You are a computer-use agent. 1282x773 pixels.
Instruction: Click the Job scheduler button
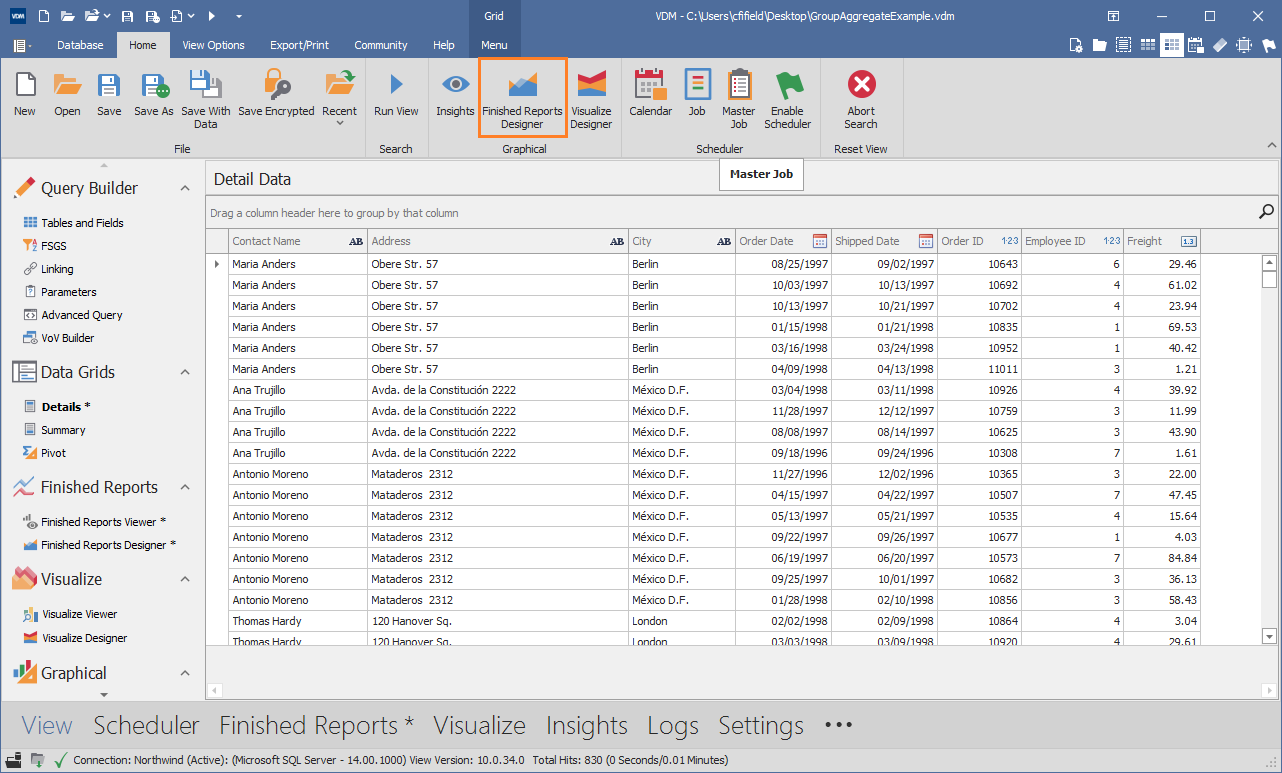pyautogui.click(x=697, y=95)
